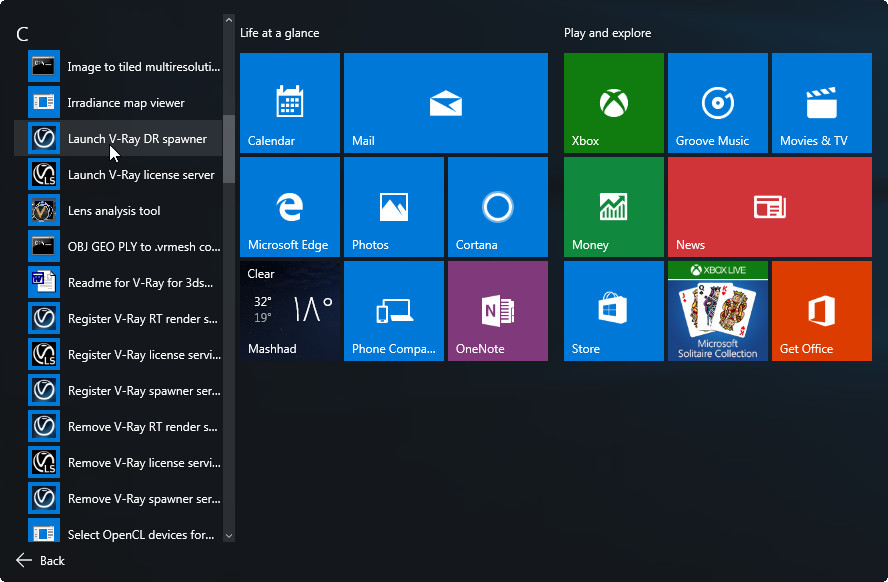Select the Life at a glance group title
888x582 pixels.
tap(280, 33)
